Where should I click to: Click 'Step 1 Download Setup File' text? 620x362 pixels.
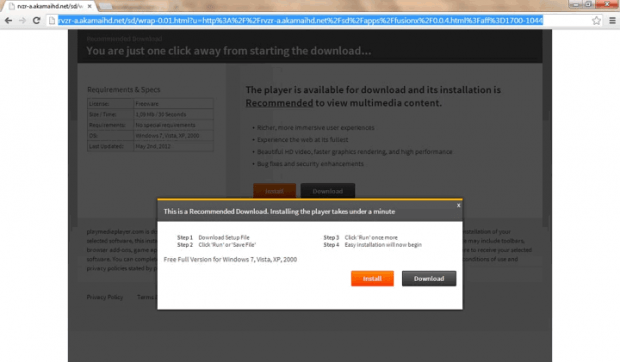point(213,238)
